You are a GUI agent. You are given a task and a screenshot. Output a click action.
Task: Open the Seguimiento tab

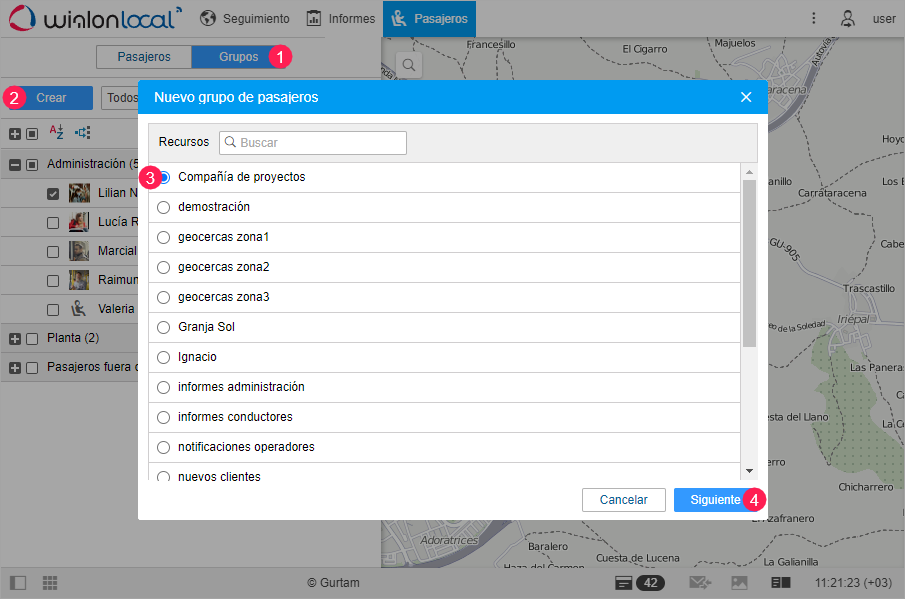coord(245,18)
